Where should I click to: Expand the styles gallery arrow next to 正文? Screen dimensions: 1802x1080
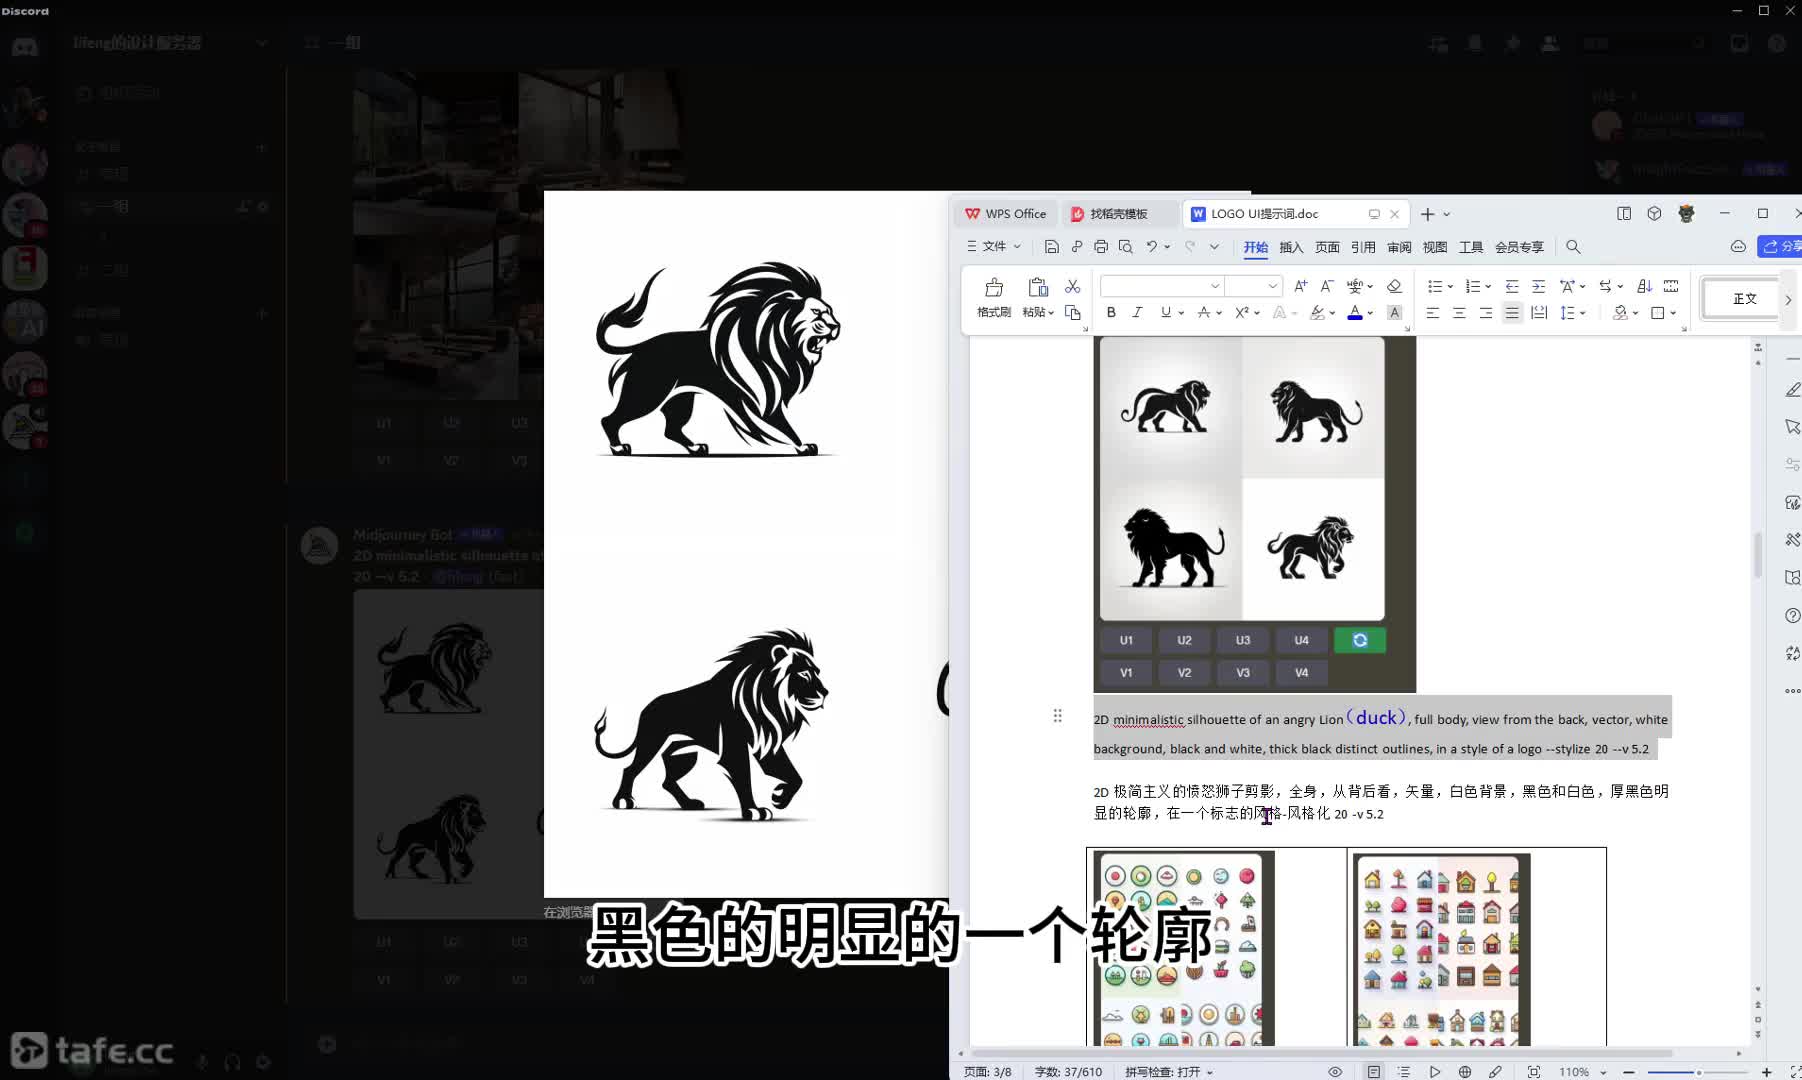1788,299
